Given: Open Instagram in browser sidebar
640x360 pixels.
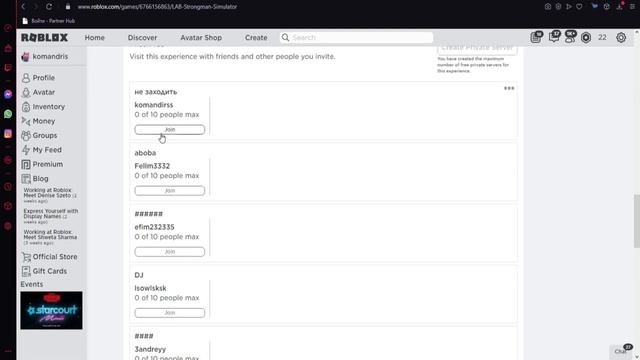Looking at the screenshot, I should pyautogui.click(x=8, y=133).
